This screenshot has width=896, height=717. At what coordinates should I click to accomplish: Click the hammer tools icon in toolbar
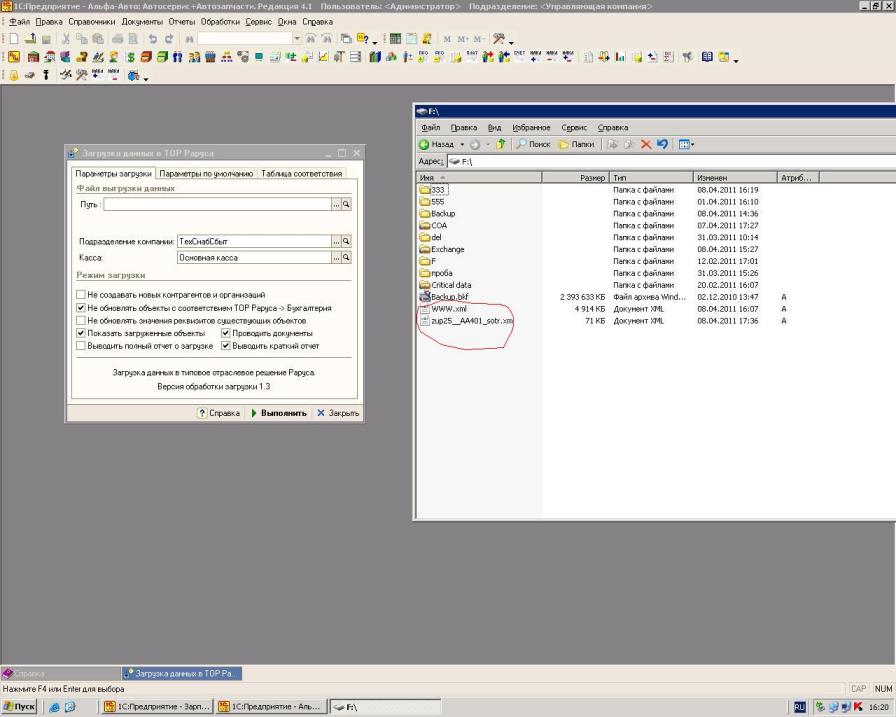(x=499, y=39)
